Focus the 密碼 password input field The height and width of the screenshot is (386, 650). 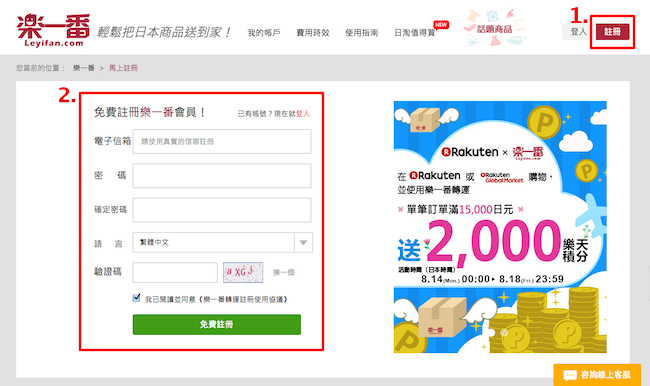222,175
